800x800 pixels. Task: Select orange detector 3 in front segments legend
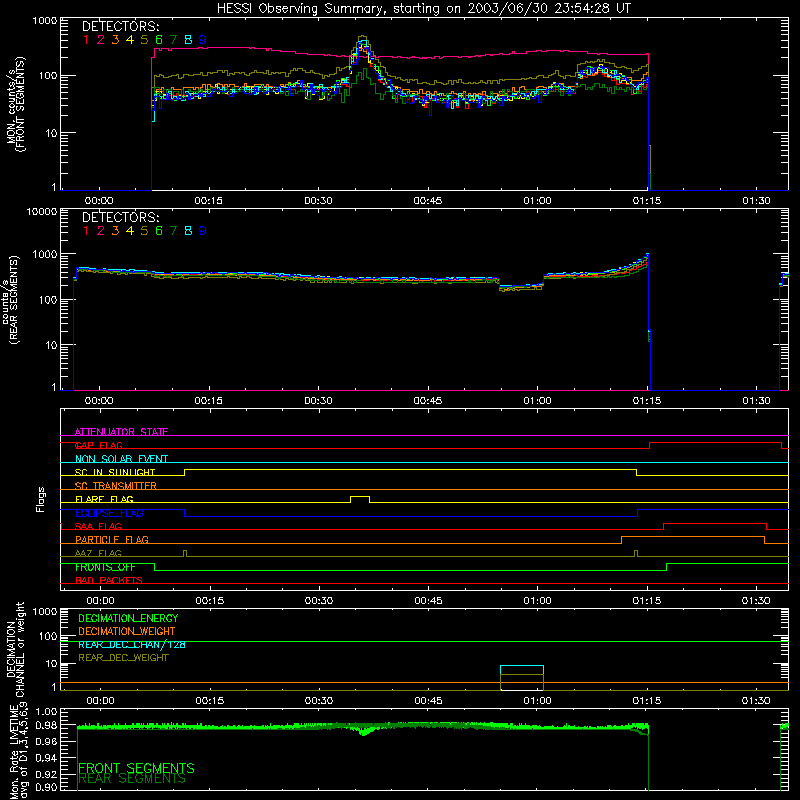click(x=115, y=40)
